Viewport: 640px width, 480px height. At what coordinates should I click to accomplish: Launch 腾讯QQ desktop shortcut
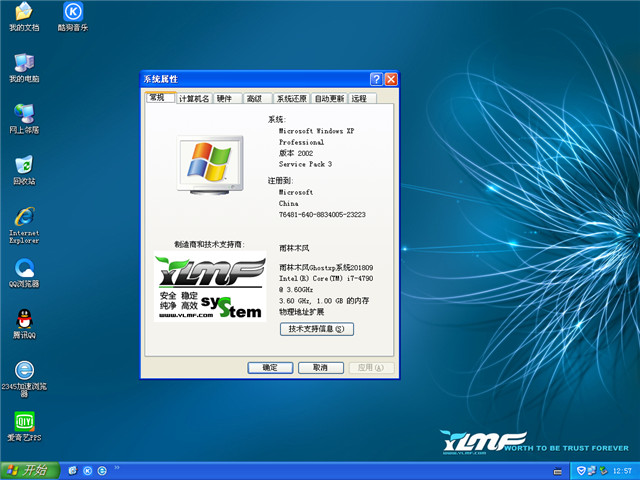pyautogui.click(x=24, y=322)
